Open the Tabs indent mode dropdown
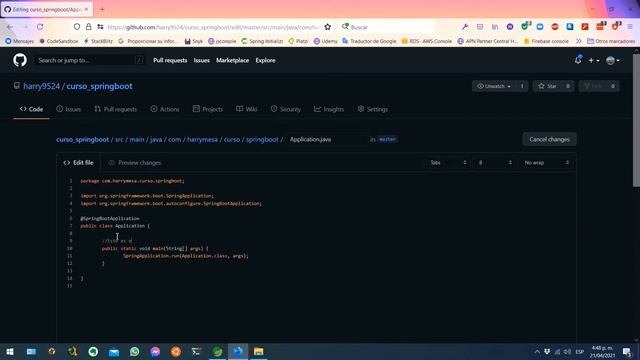 pyautogui.click(x=448, y=163)
